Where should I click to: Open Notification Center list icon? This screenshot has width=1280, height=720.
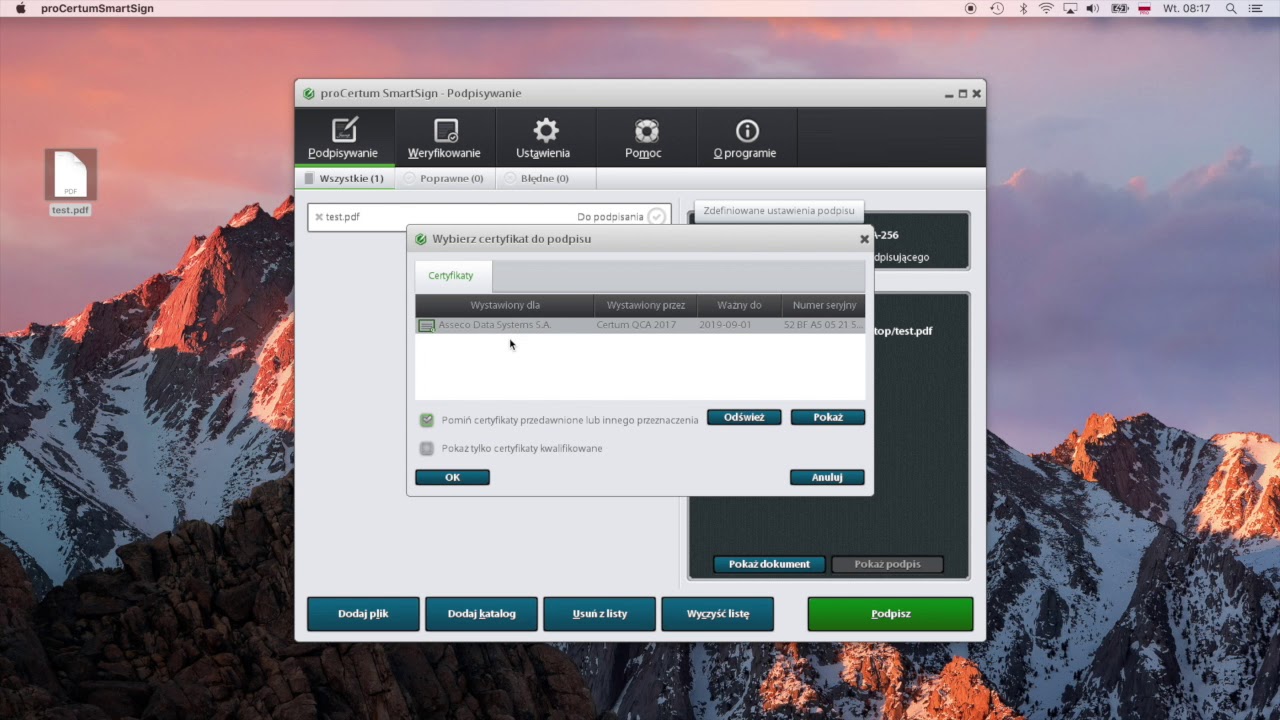tap(1256, 8)
